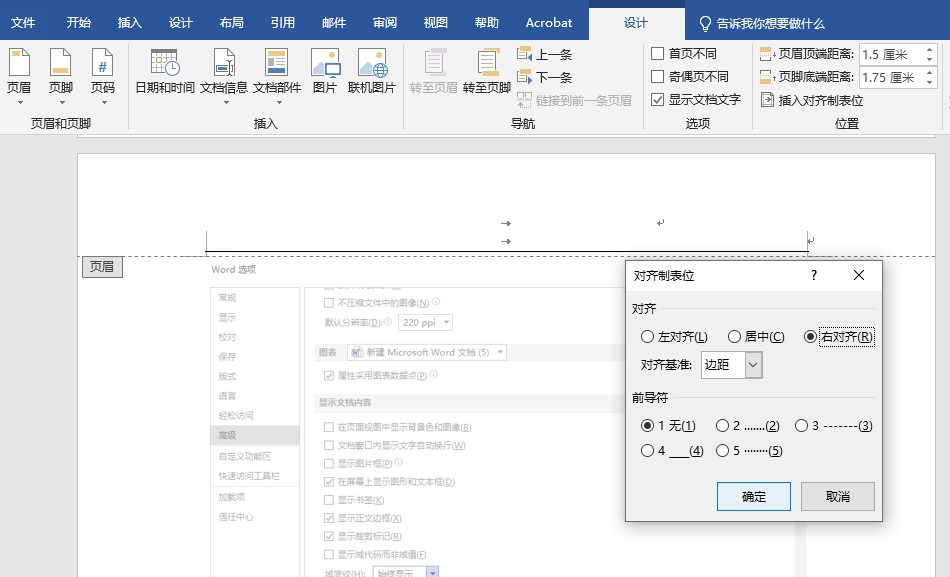This screenshot has height=577, width=950.
Task: Insert 日期和时间 into the header
Action: [x=164, y=74]
